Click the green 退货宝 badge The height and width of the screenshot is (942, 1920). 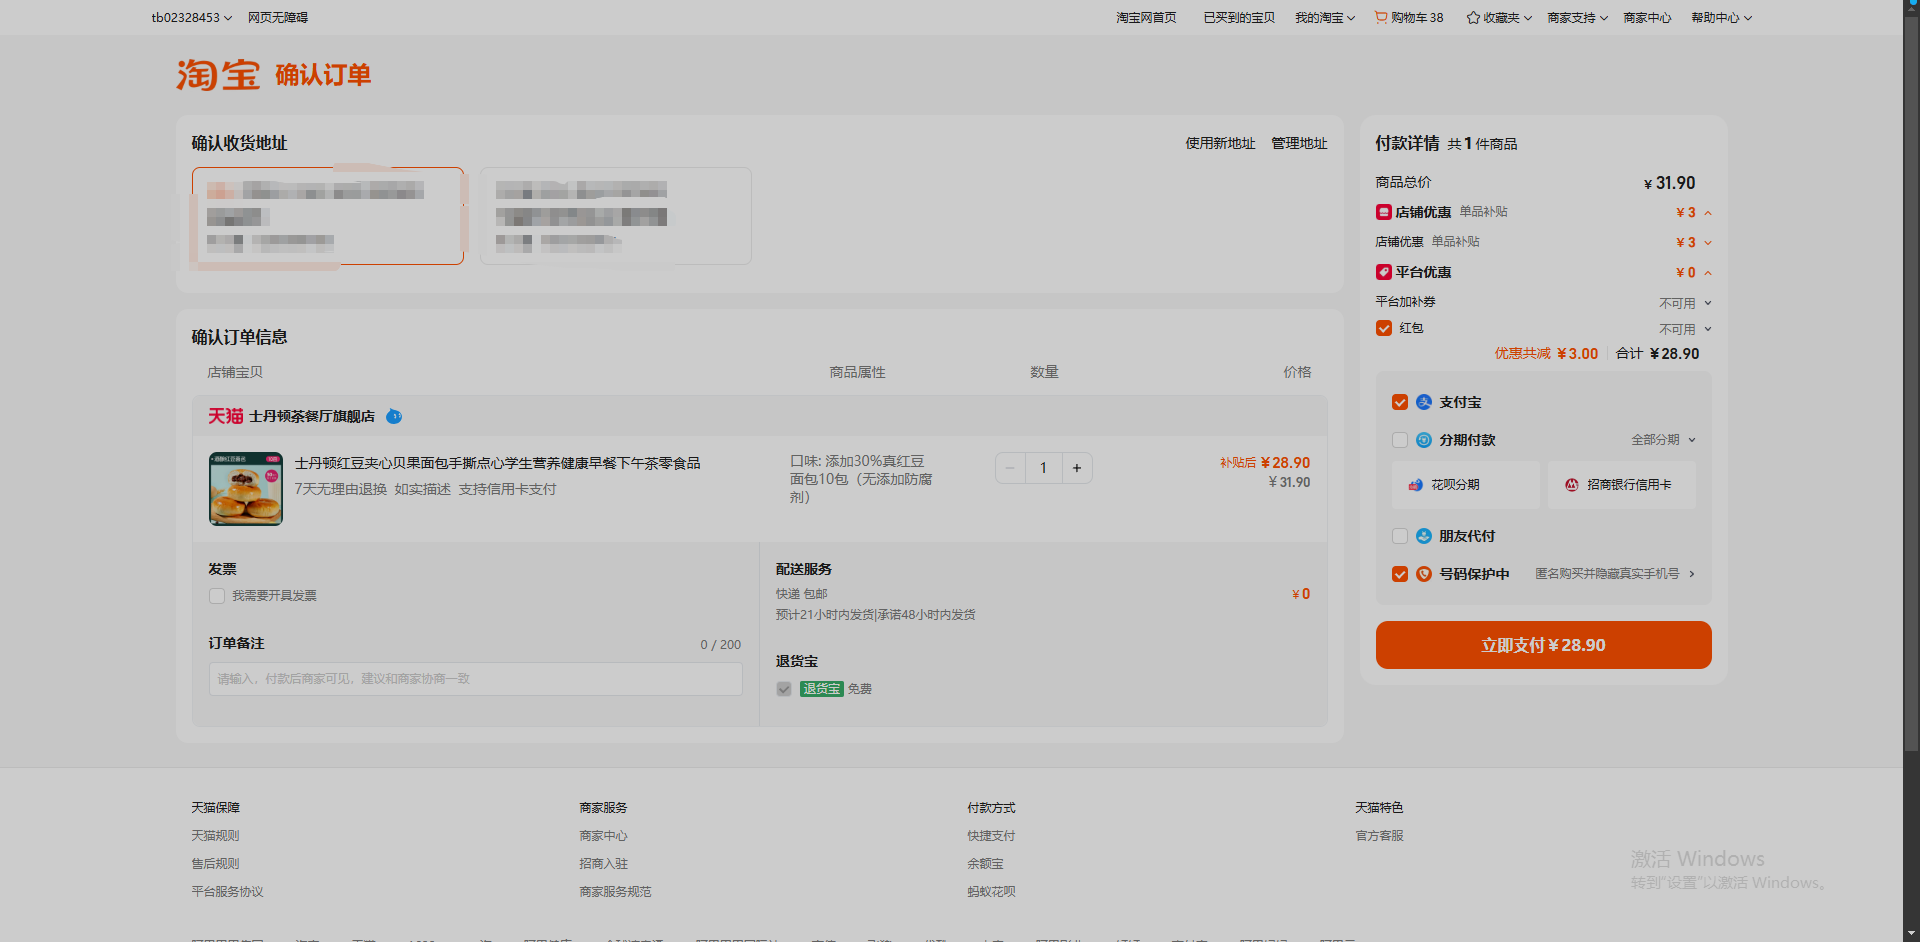(x=821, y=689)
